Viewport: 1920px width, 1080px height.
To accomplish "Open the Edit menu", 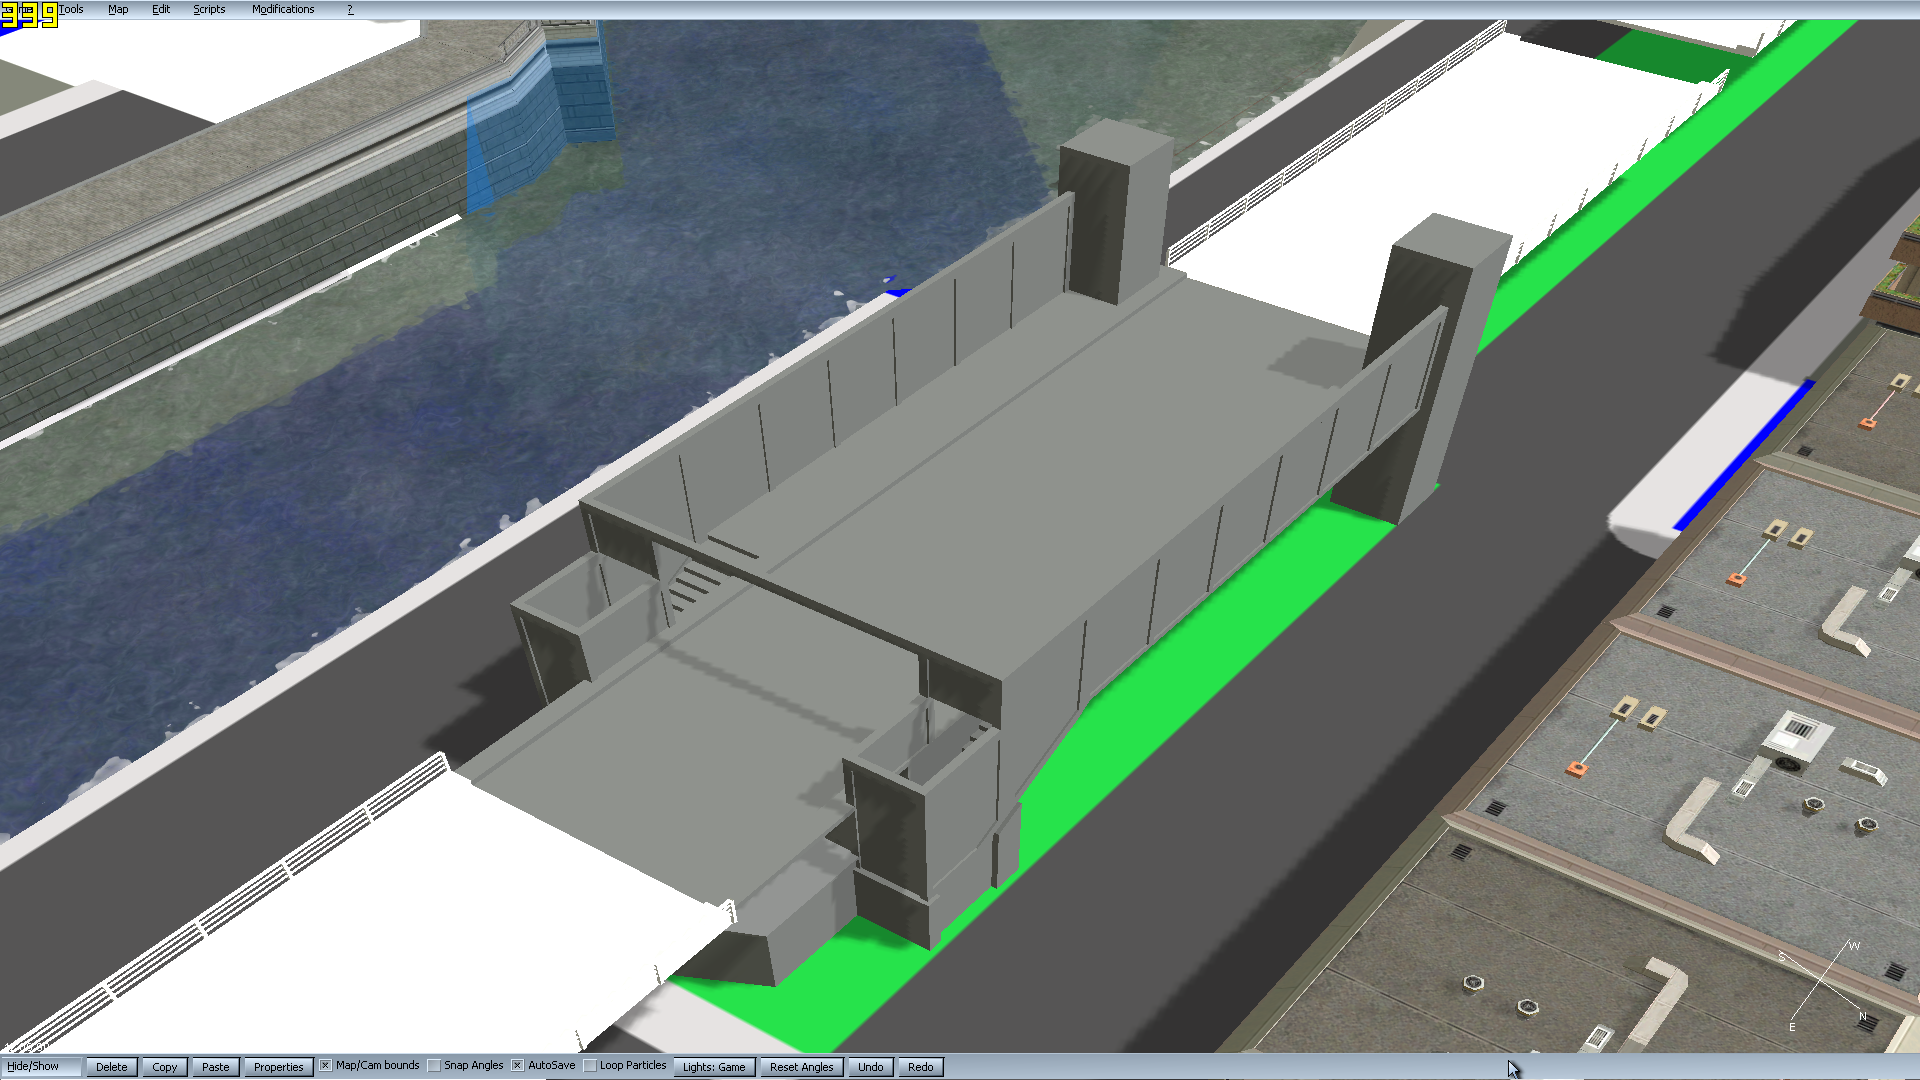I will point(161,9).
